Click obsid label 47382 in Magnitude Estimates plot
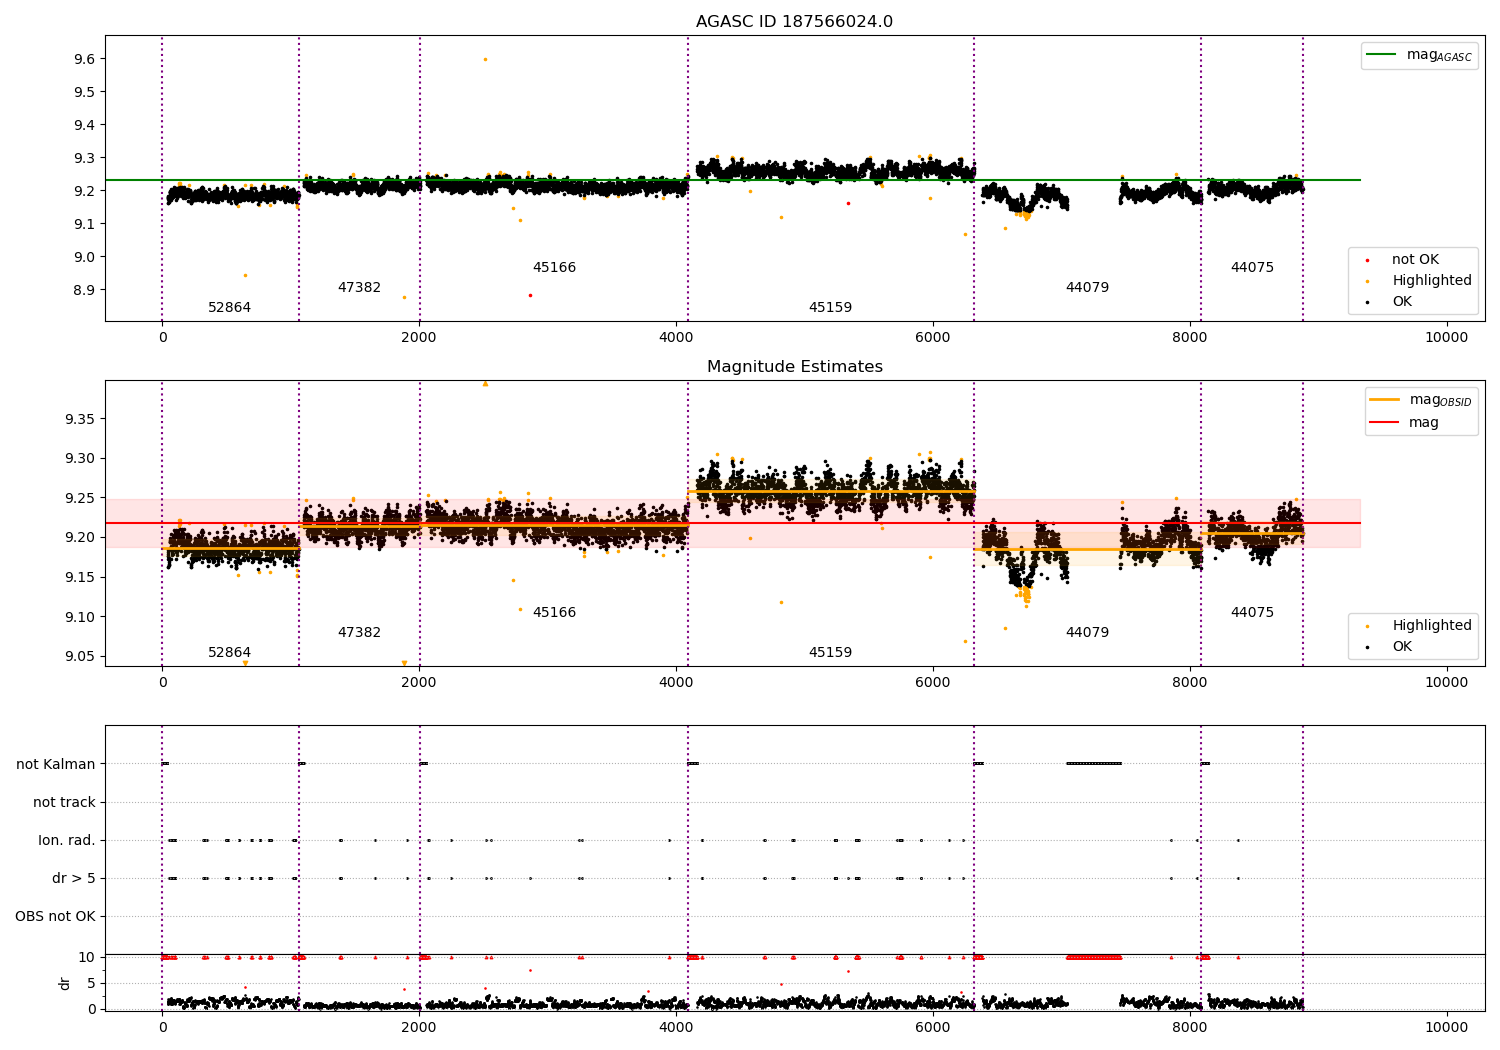 [359, 633]
